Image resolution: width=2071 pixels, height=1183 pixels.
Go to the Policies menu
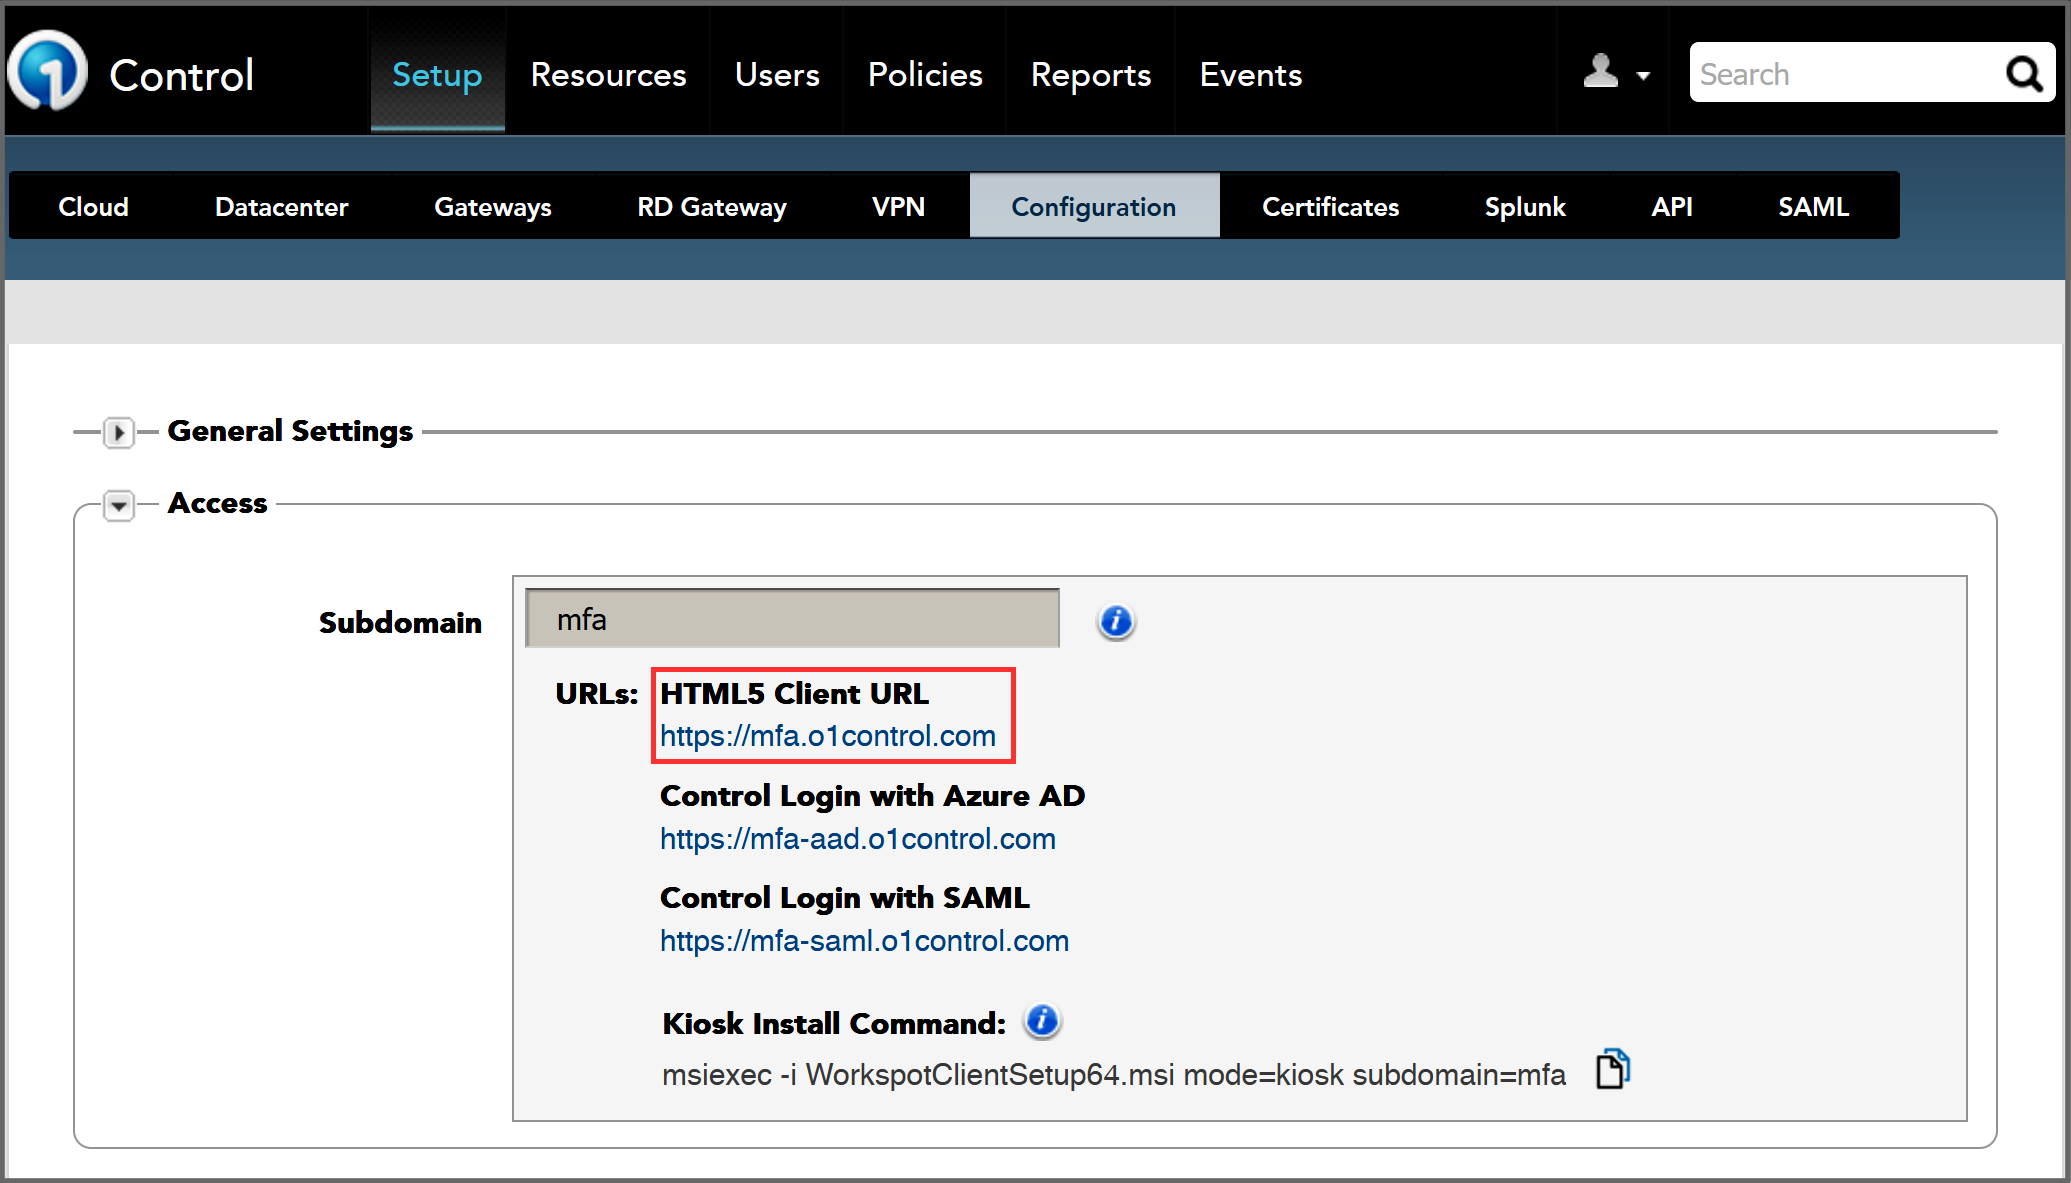925,75
